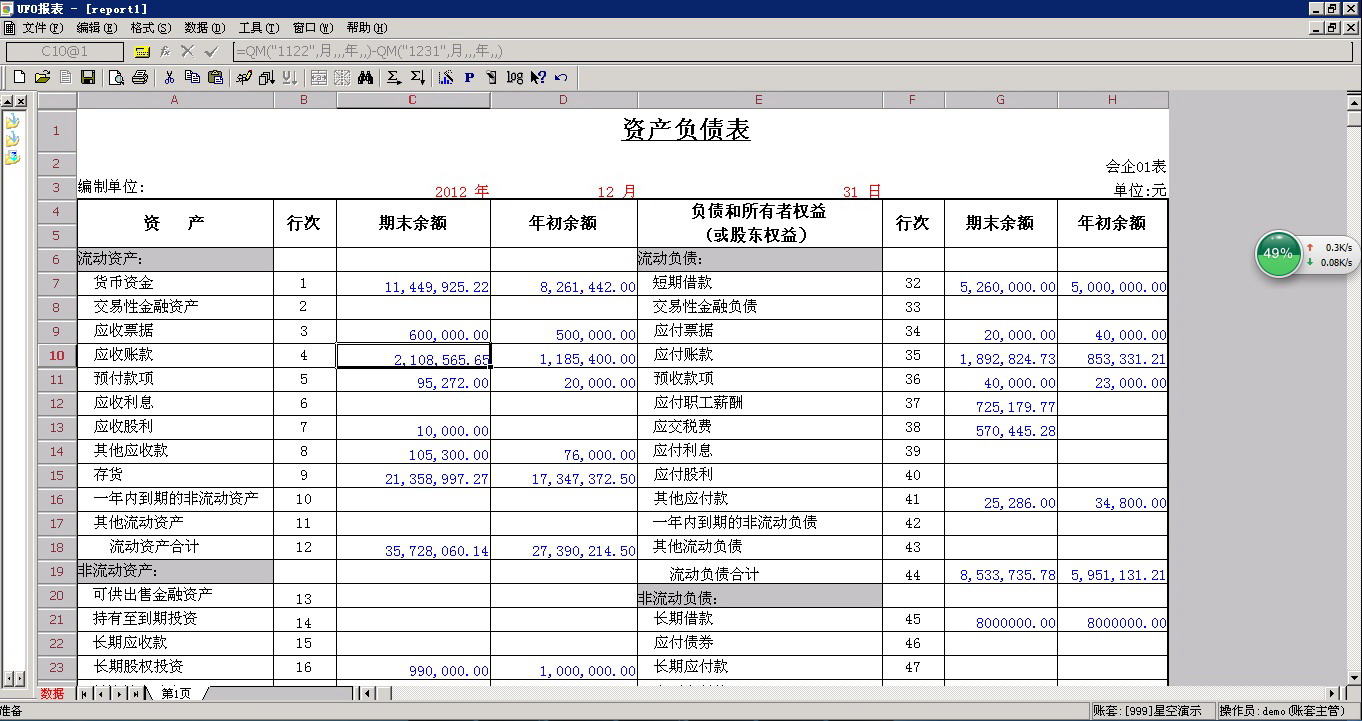Image resolution: width=1362 pixels, height=721 pixels.
Task: Open the function wizard fx button
Action: [165, 51]
